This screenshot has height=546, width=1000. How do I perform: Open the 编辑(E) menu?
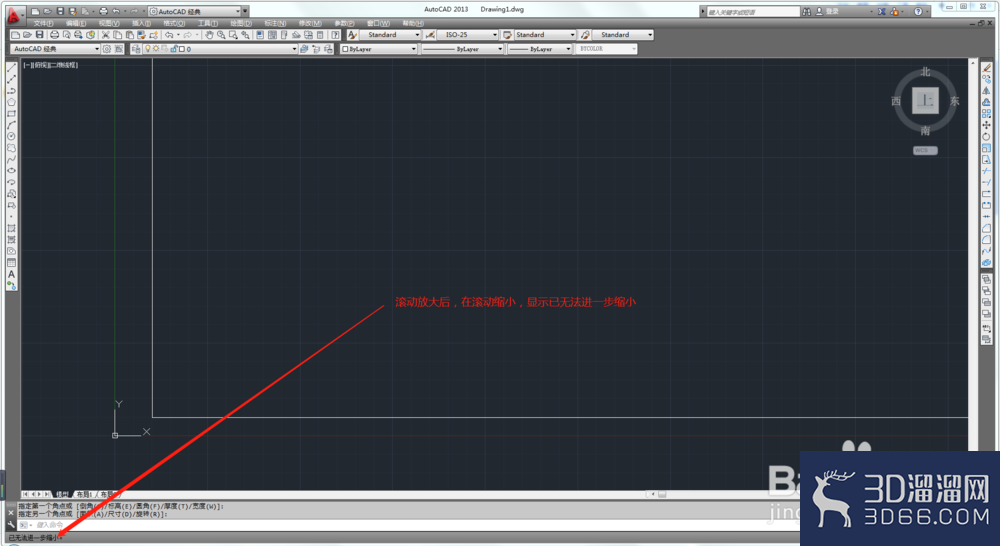click(x=76, y=24)
